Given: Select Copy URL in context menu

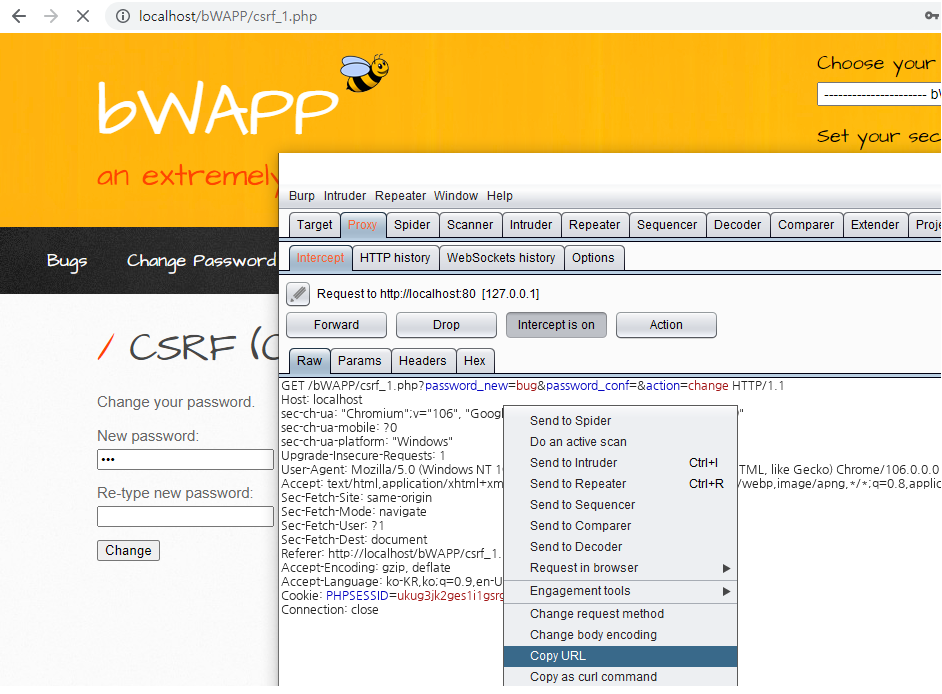Looking at the screenshot, I should click(620, 656).
